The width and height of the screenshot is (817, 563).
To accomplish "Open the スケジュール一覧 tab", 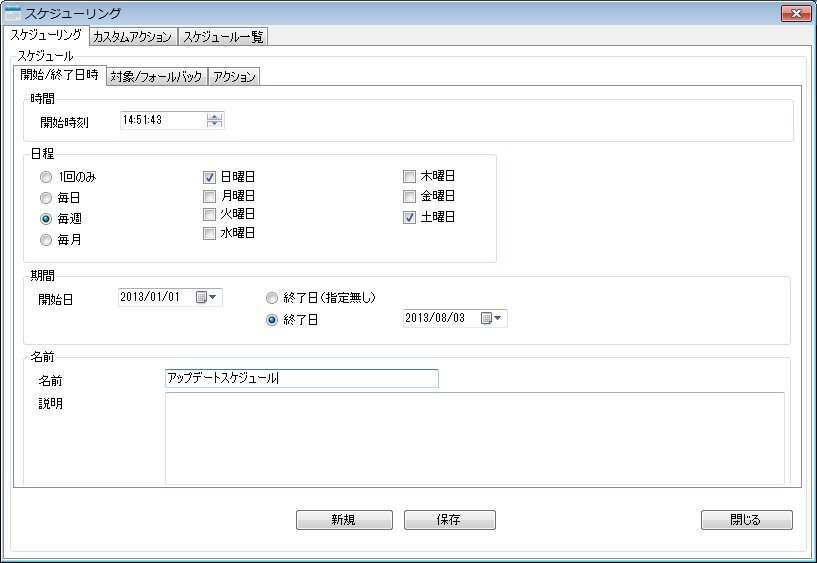I will [223, 37].
